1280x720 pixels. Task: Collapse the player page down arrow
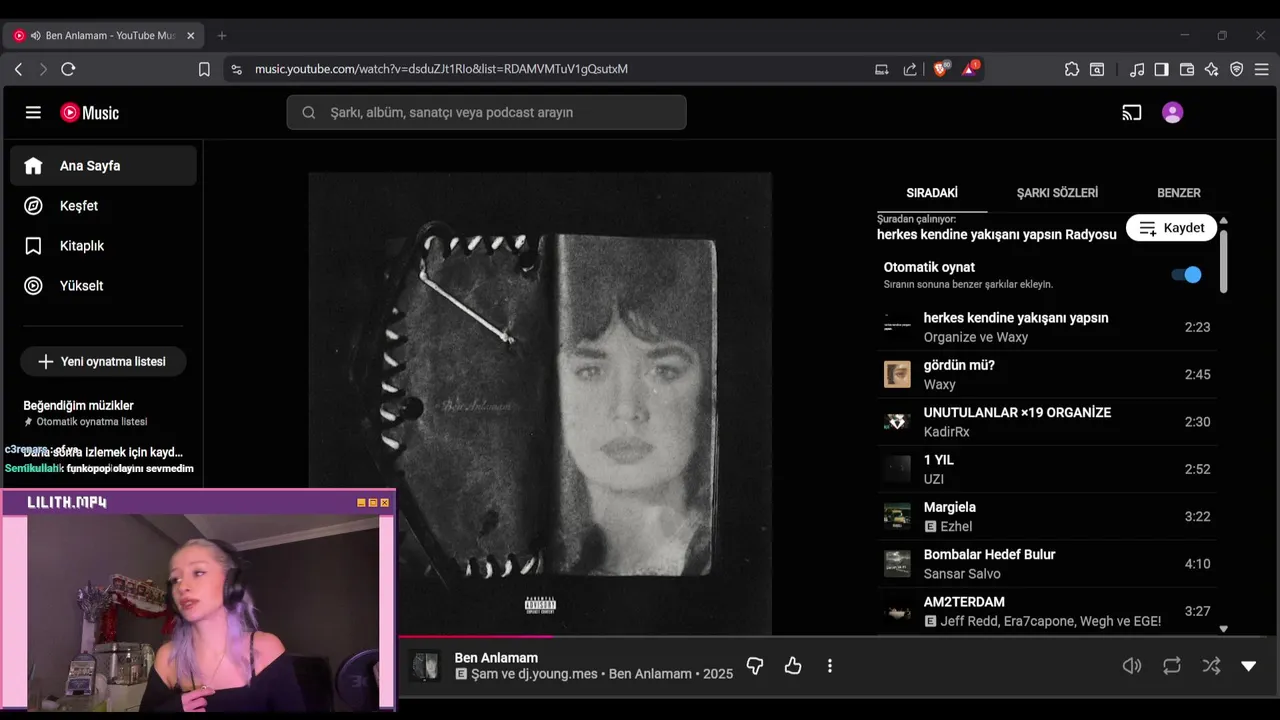[x=1249, y=666]
